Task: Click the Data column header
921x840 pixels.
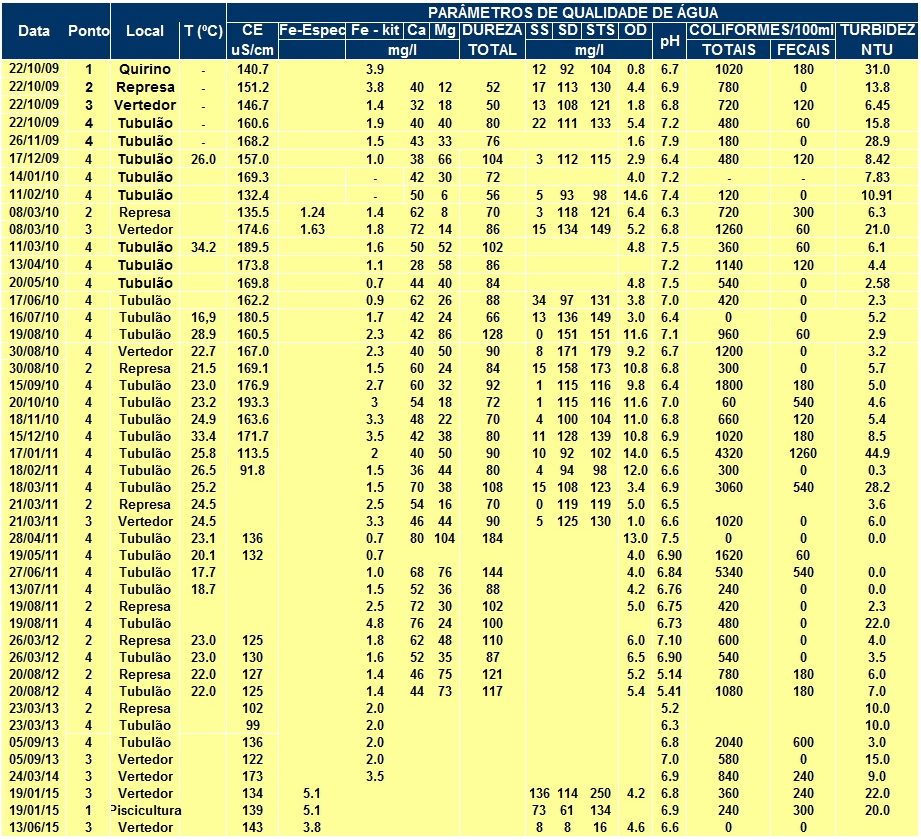Action: pyautogui.click(x=34, y=31)
